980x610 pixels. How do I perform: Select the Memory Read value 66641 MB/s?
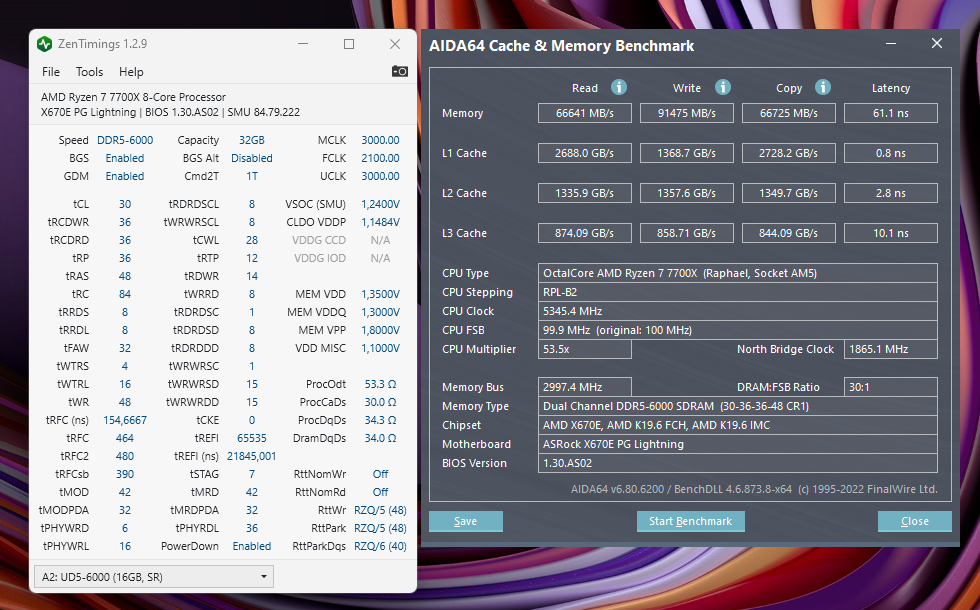(x=585, y=113)
